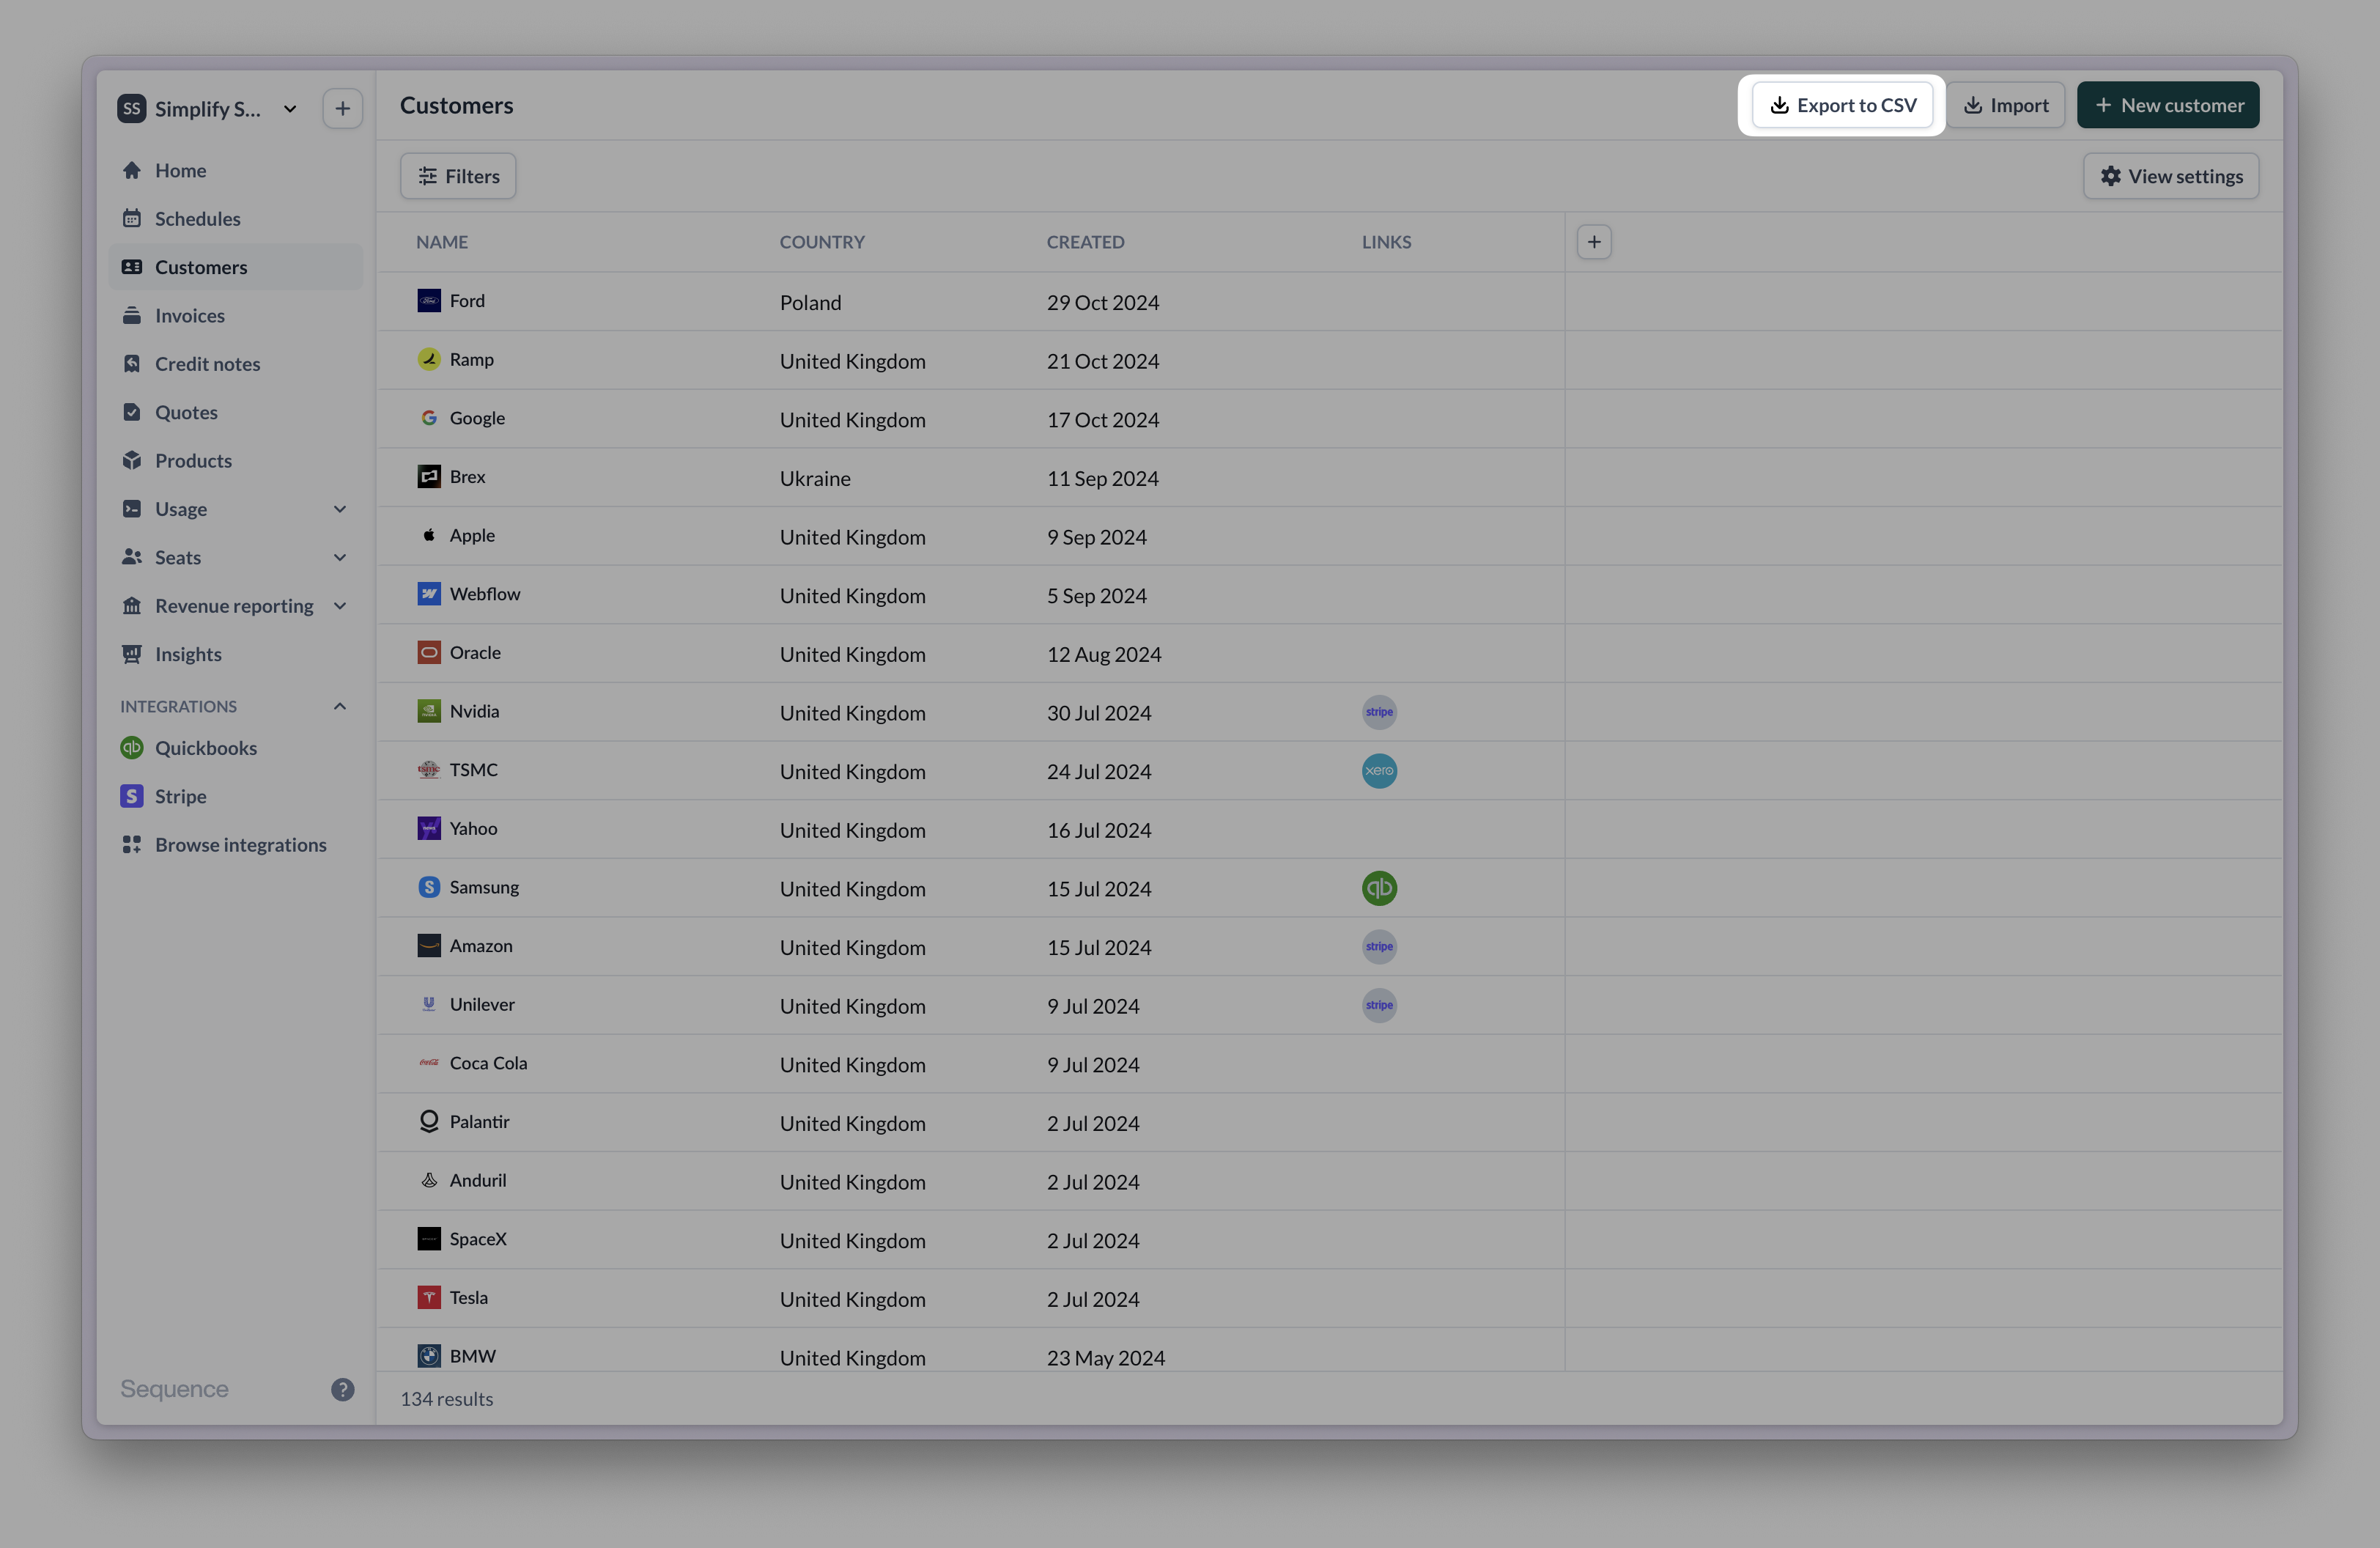This screenshot has height=1548, width=2380.
Task: Click the Import button
Action: pyautogui.click(x=2005, y=105)
